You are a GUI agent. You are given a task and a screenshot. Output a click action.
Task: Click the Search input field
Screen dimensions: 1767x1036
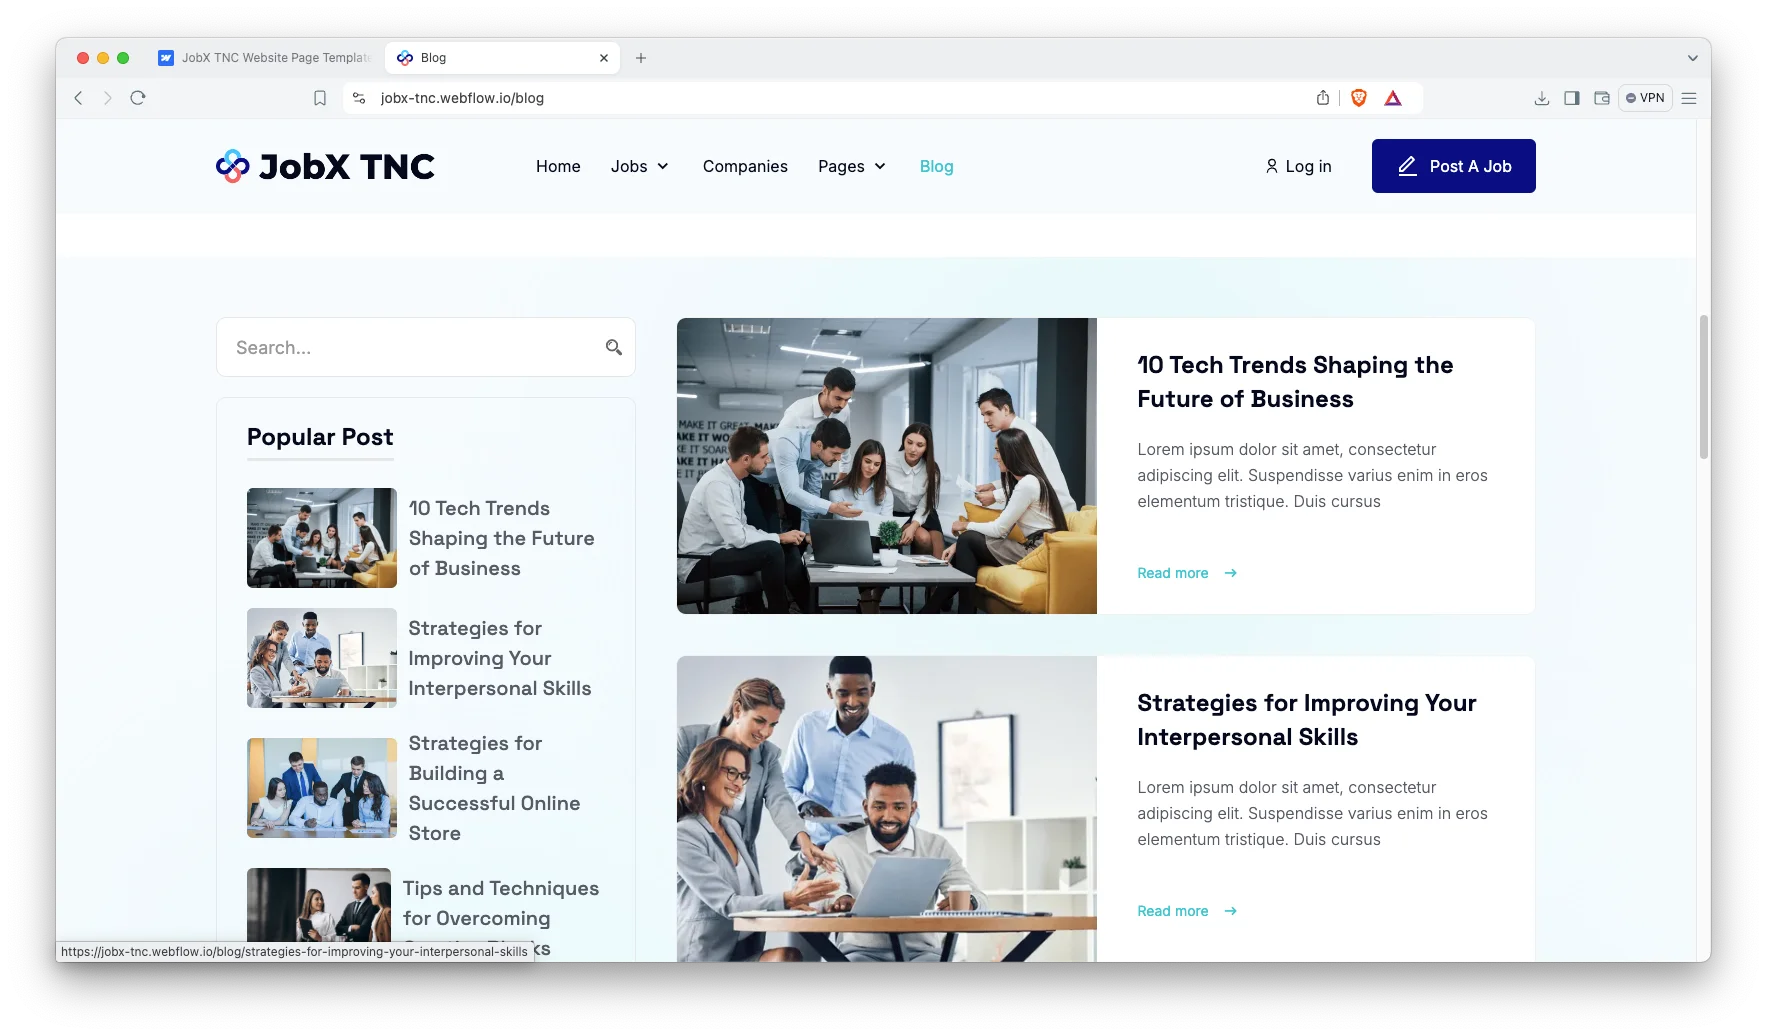click(x=410, y=347)
